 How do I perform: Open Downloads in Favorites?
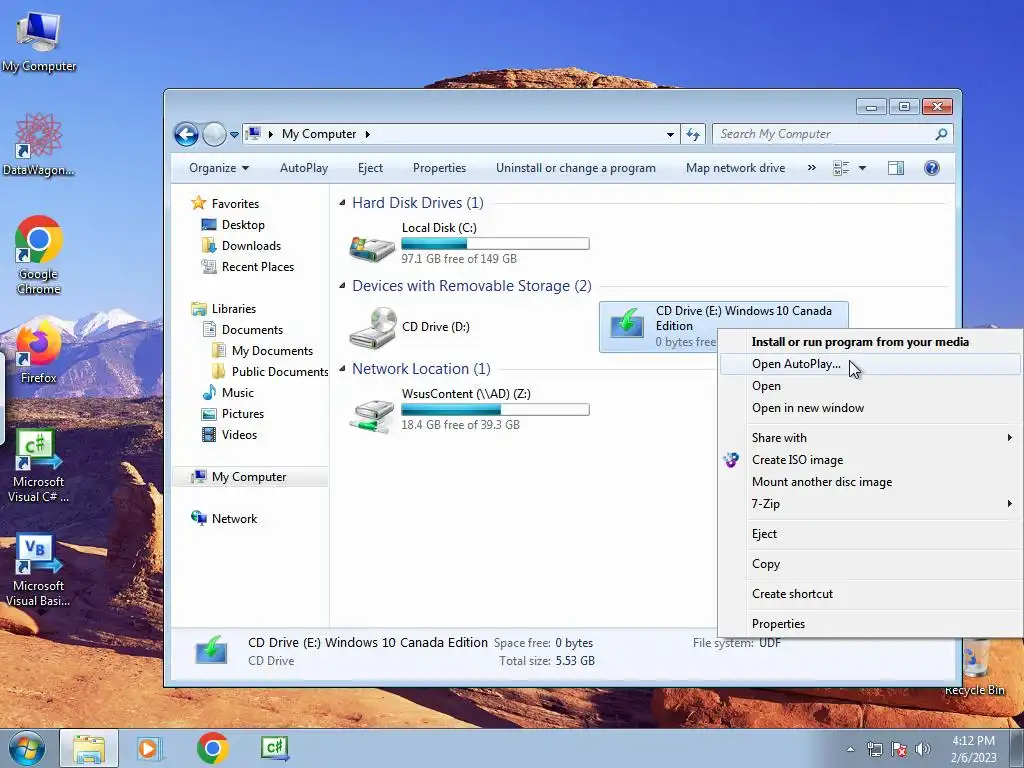tap(251, 246)
